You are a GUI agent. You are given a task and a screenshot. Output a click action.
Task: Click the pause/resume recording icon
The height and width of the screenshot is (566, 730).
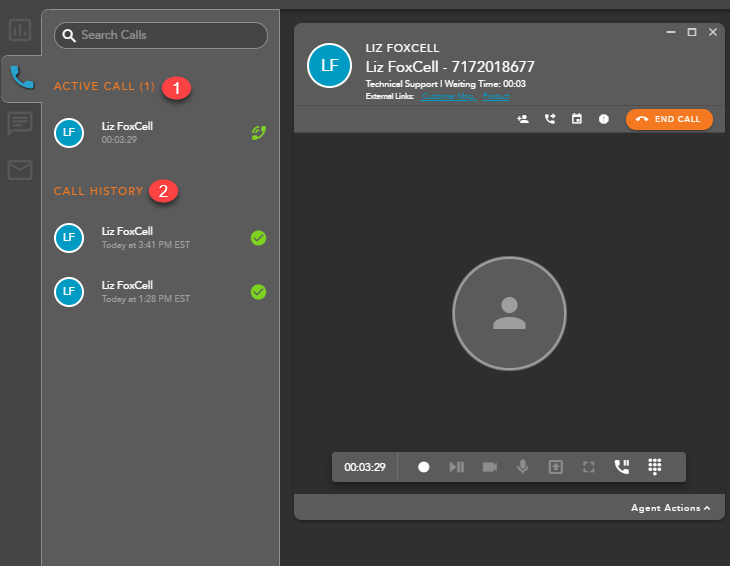(x=456, y=467)
